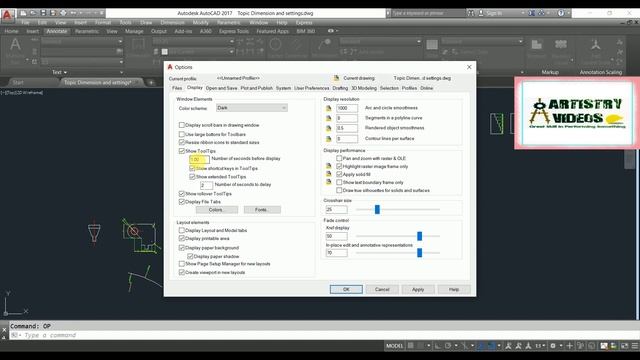
Task: Click the Help button in Options dialog
Action: click(454, 289)
